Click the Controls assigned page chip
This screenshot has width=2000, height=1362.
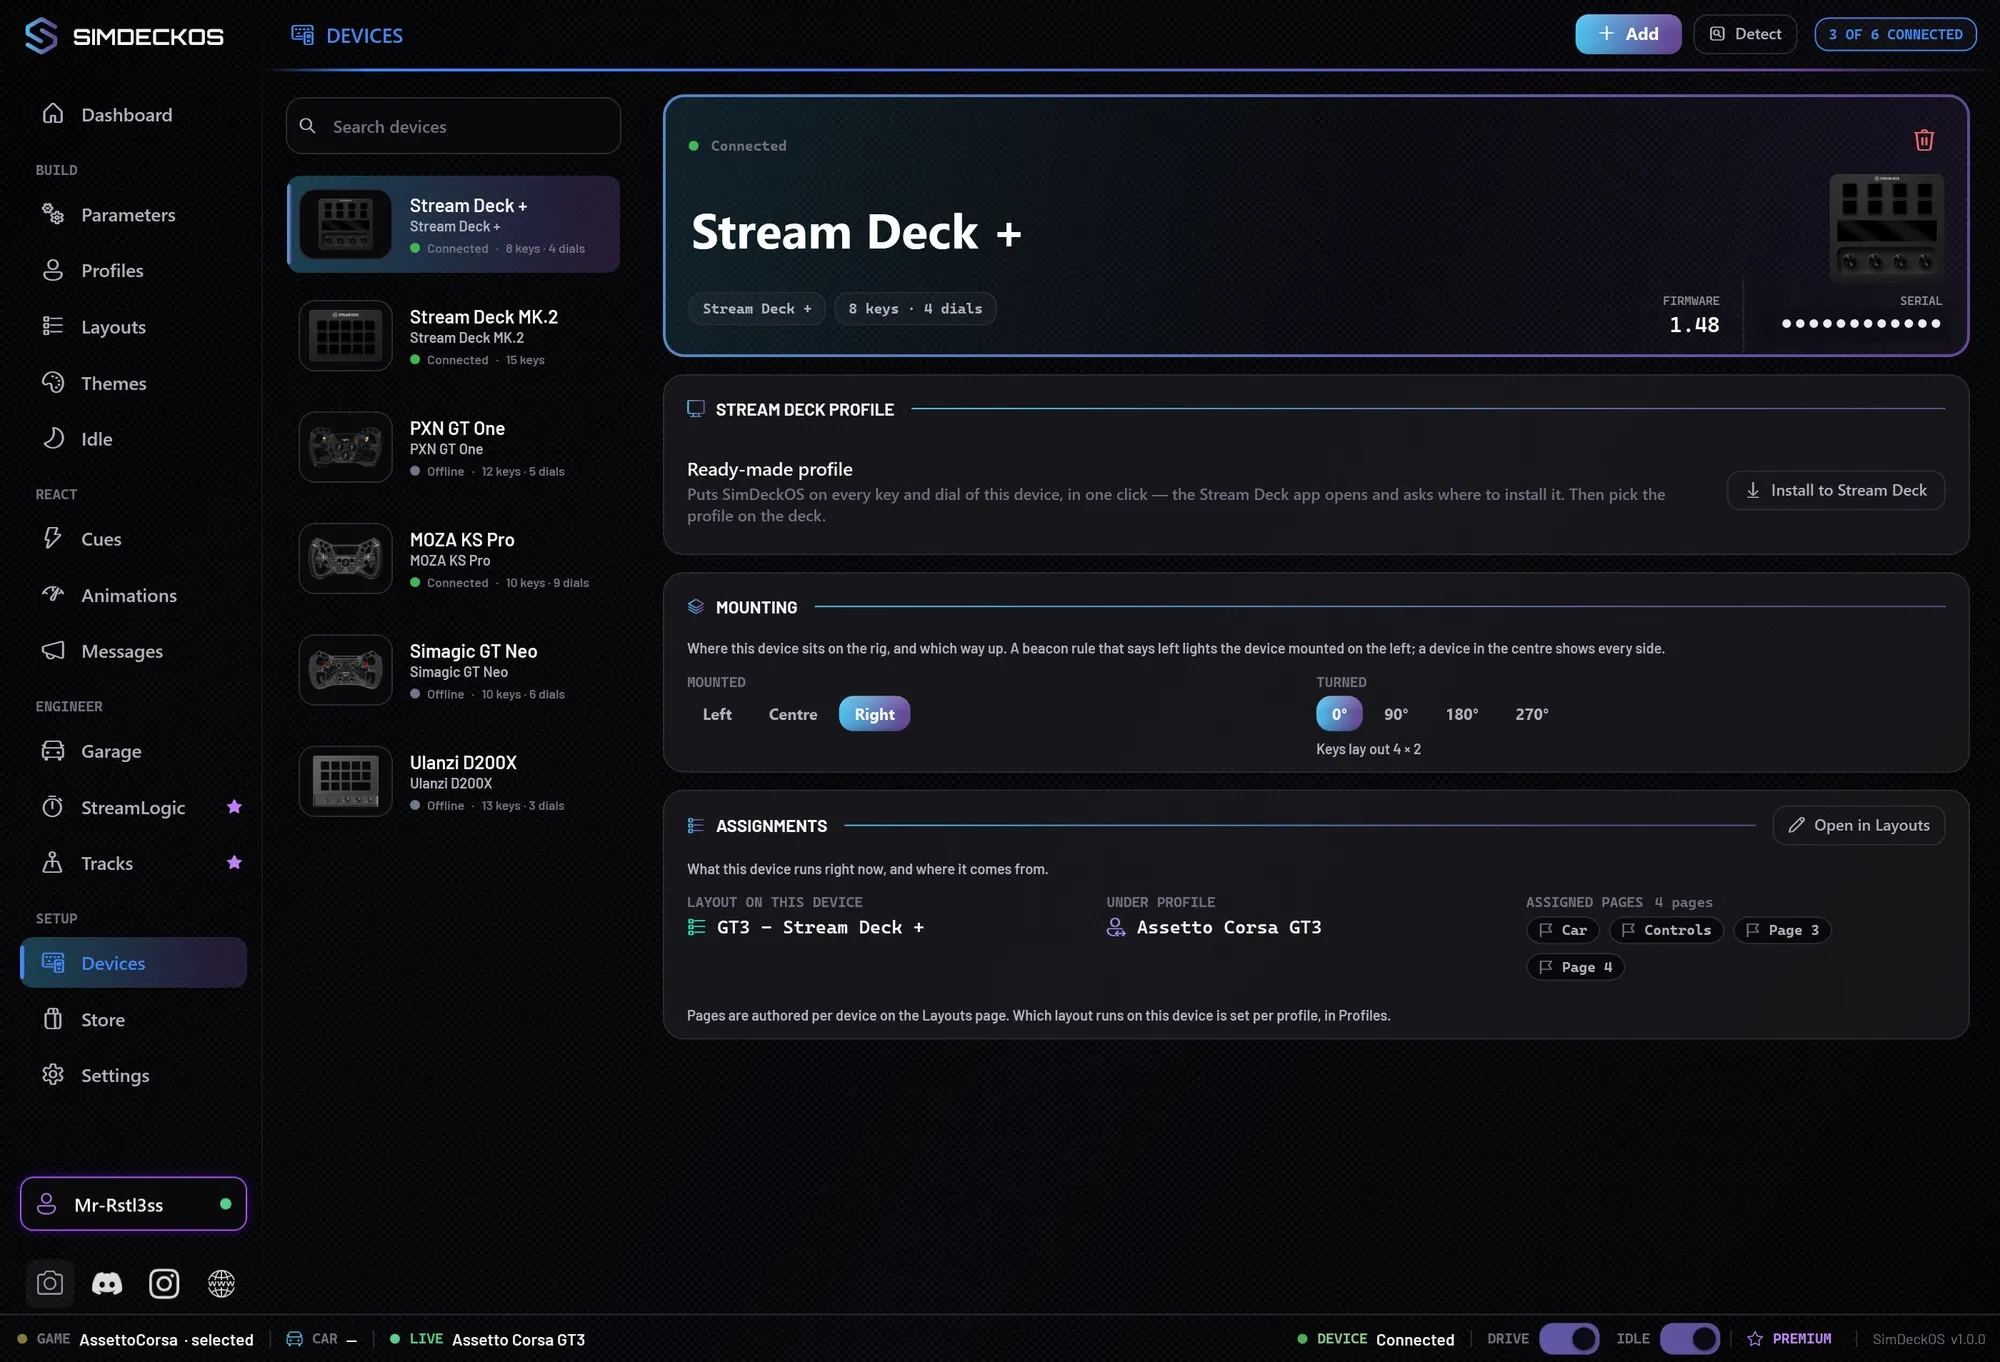1666,930
